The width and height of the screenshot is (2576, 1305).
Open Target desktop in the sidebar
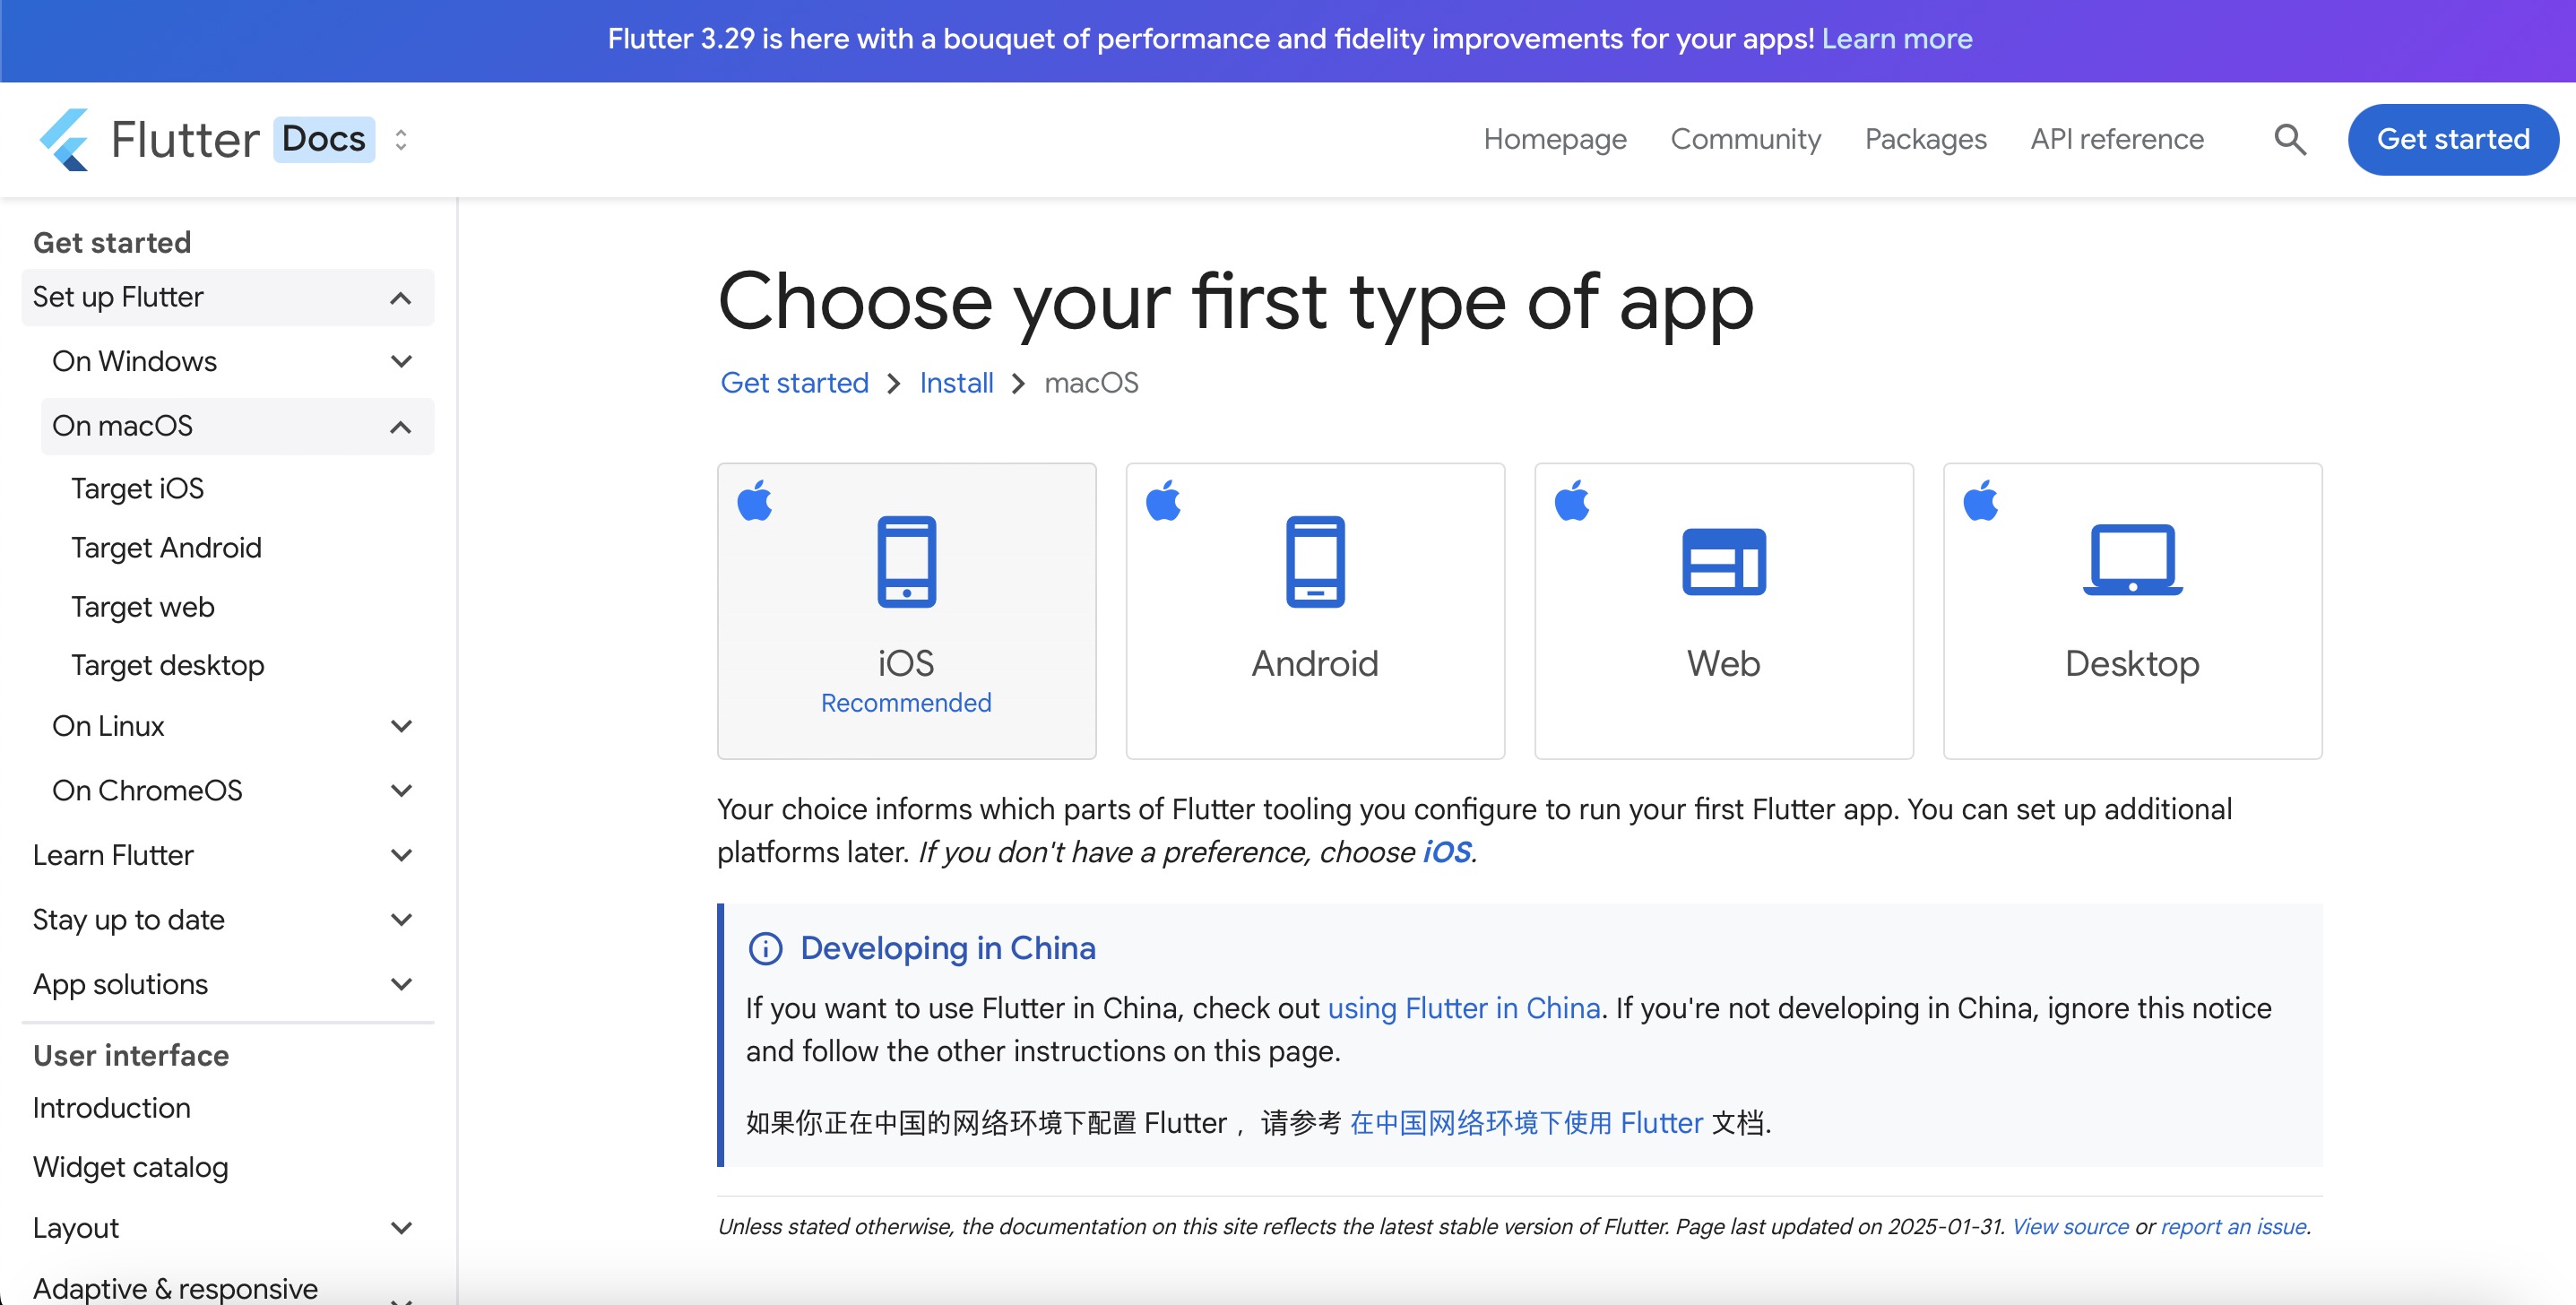pos(167,665)
